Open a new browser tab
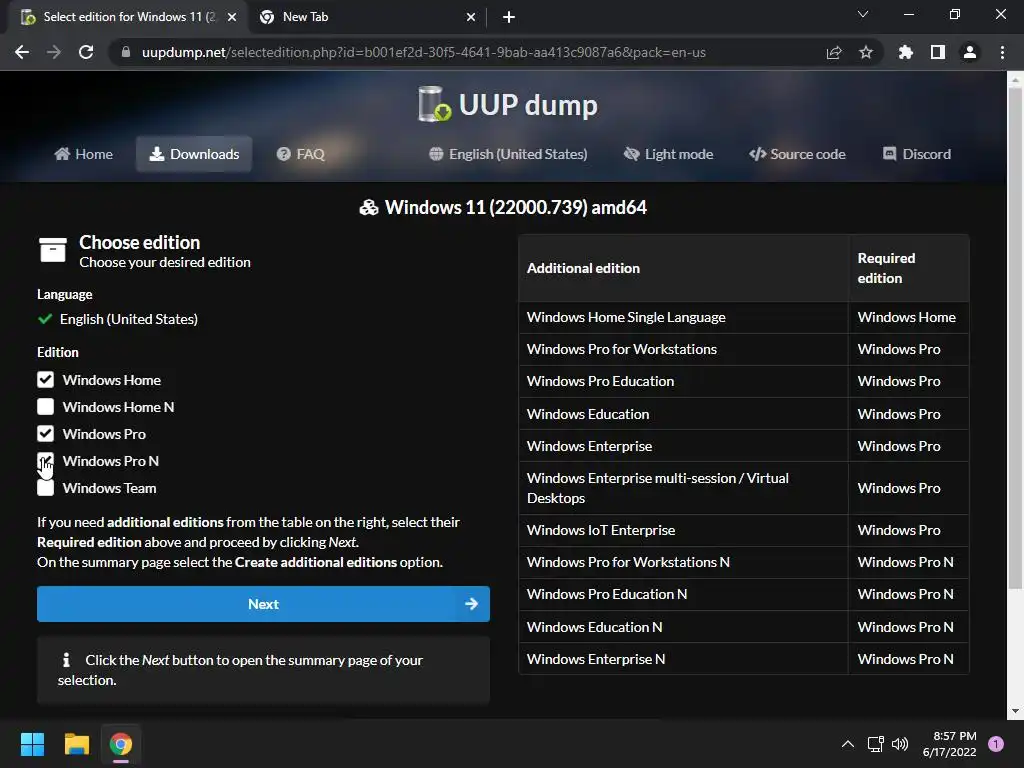This screenshot has width=1024, height=768. coord(509,17)
